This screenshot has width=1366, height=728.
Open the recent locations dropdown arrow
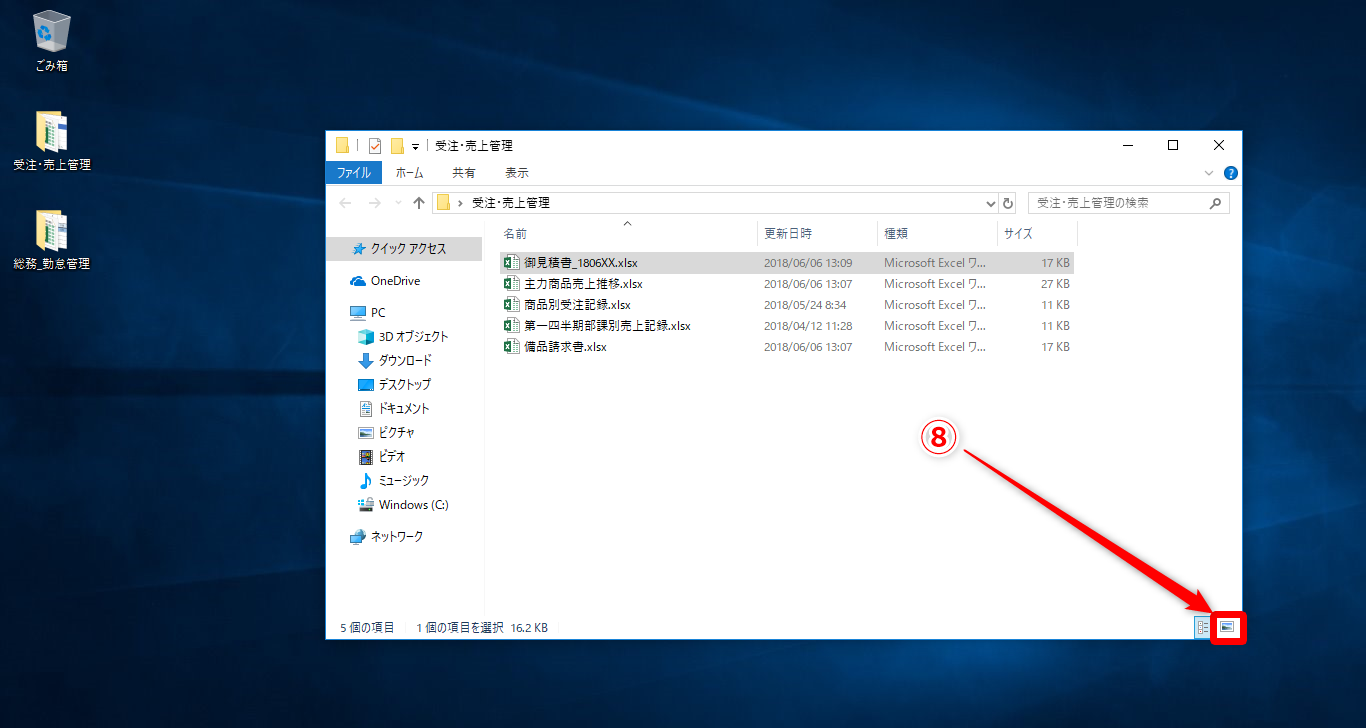tap(398, 203)
